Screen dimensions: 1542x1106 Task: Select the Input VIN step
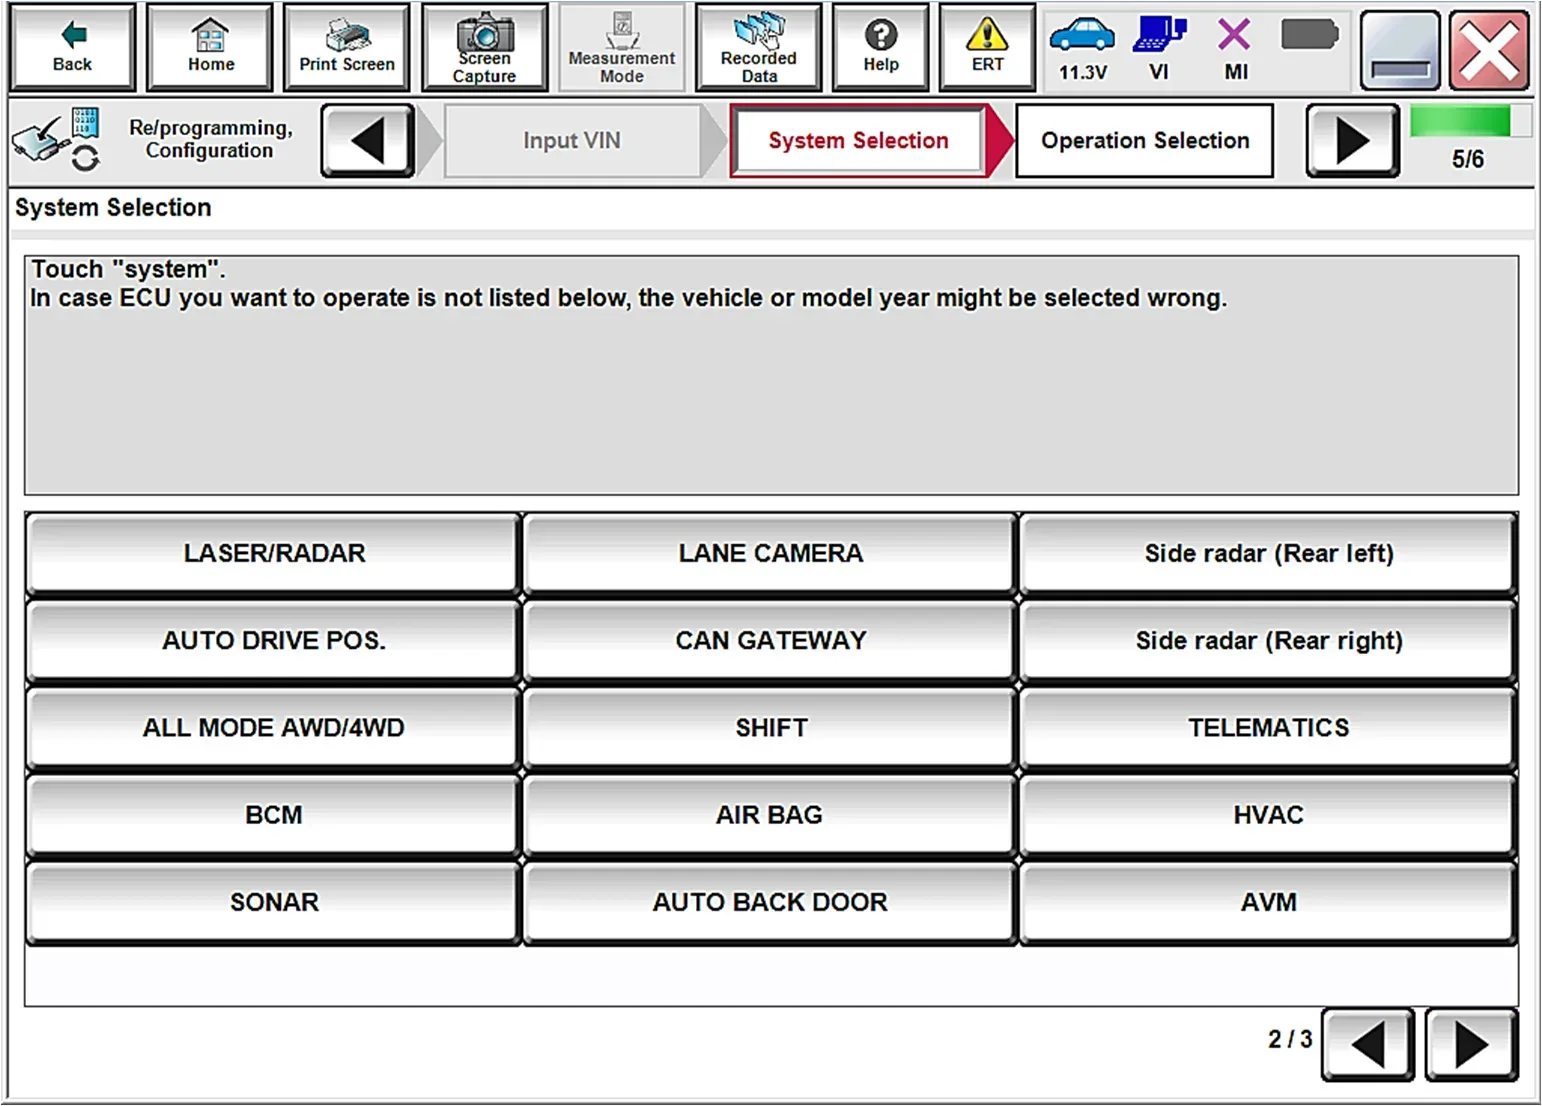572,141
